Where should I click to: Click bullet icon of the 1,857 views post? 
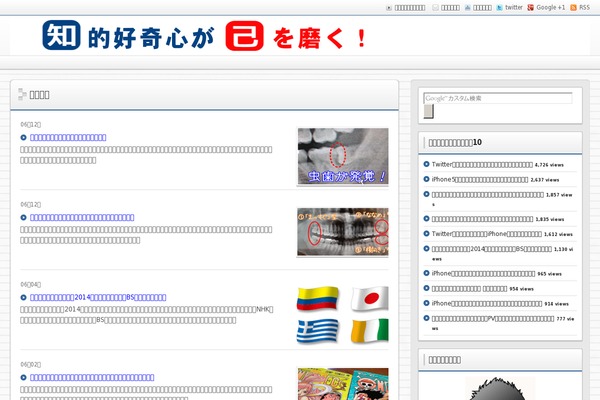(x=426, y=194)
